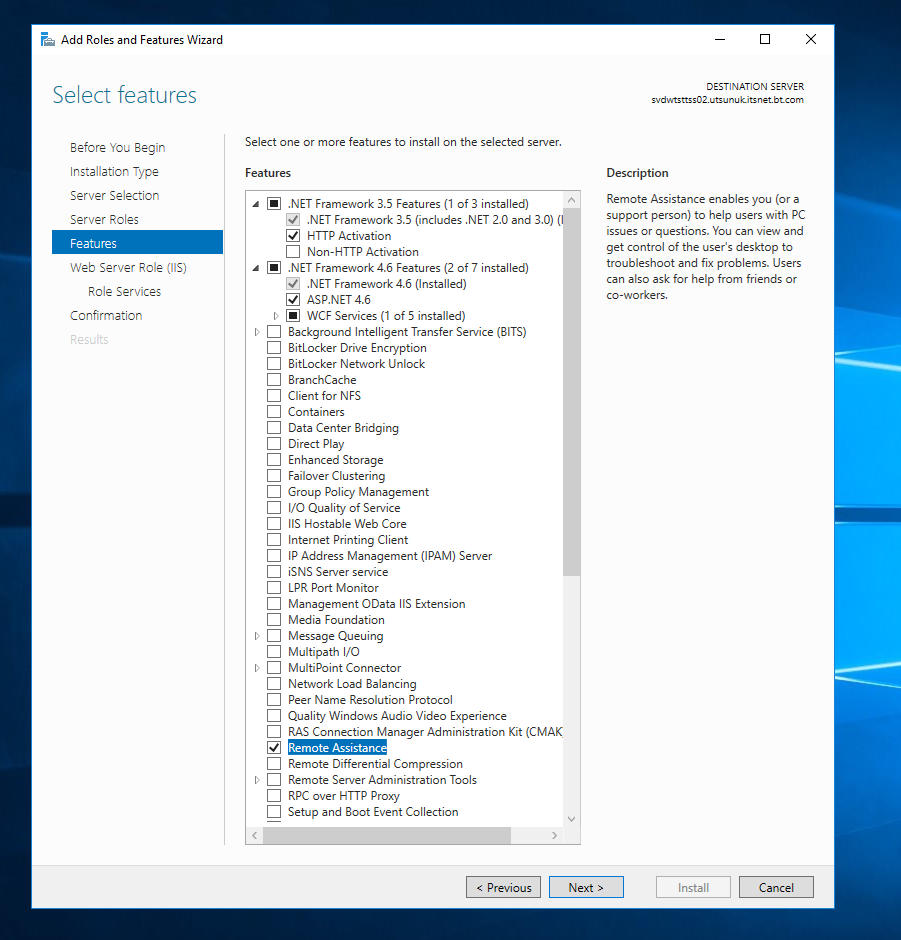Screen dimensions: 901x940
Task: Click the Next button
Action: [x=586, y=887]
